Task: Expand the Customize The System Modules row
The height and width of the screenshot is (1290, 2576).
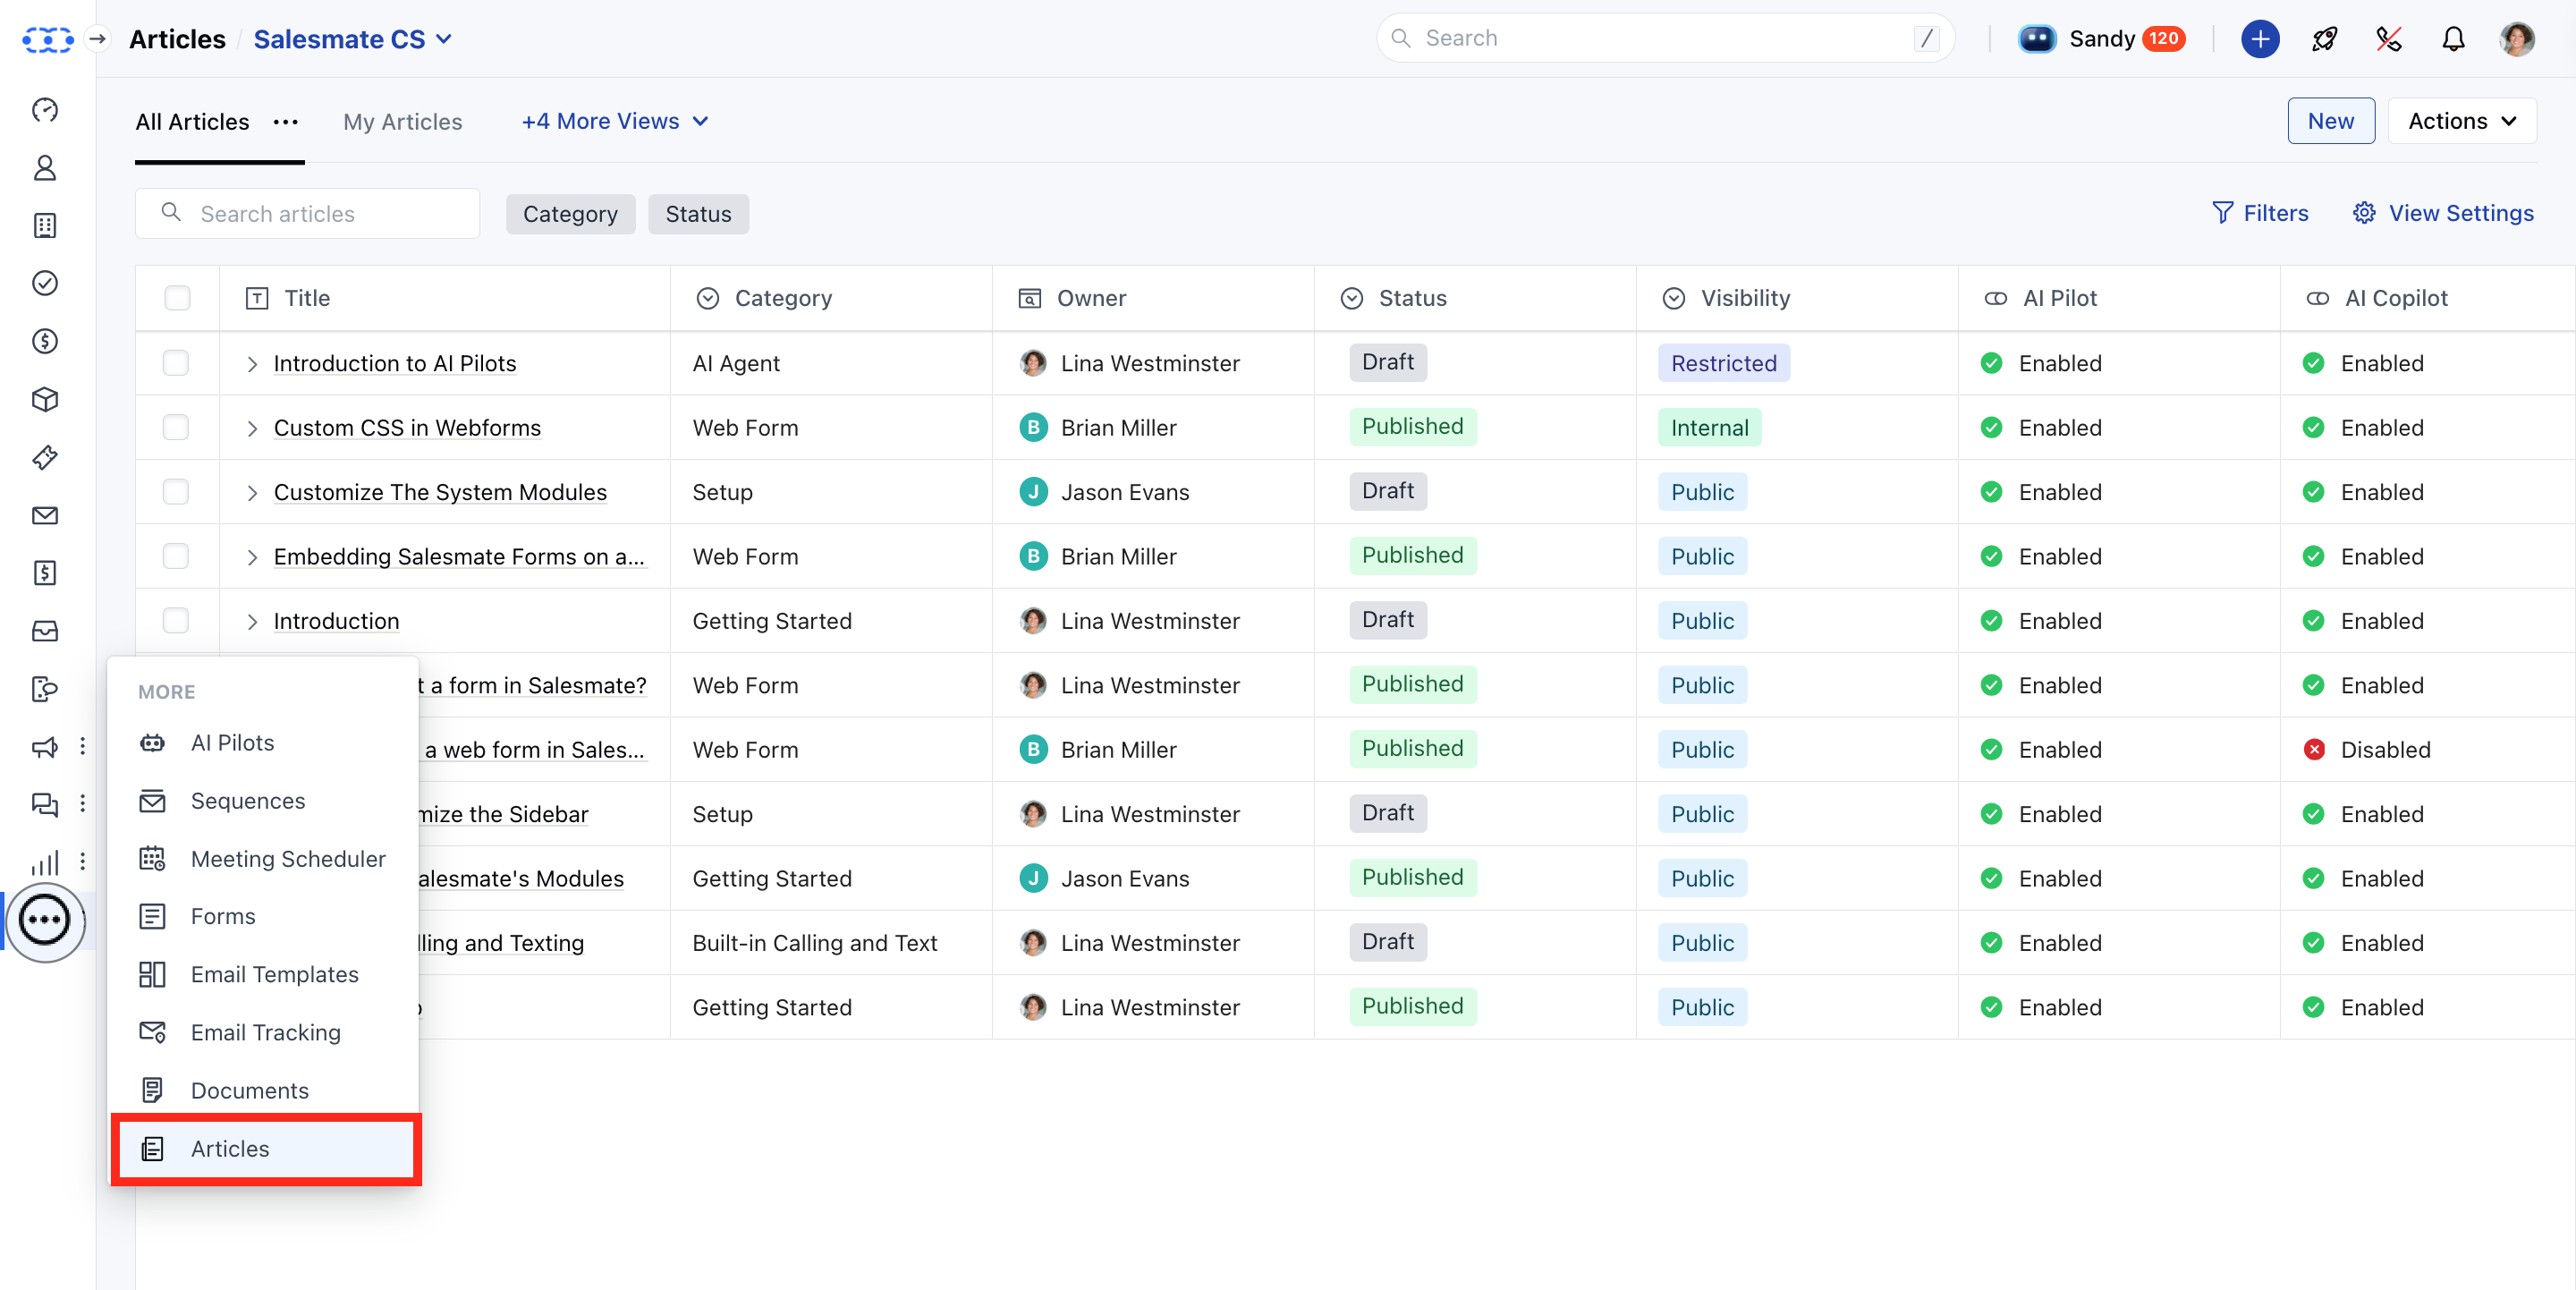Action: click(252, 493)
